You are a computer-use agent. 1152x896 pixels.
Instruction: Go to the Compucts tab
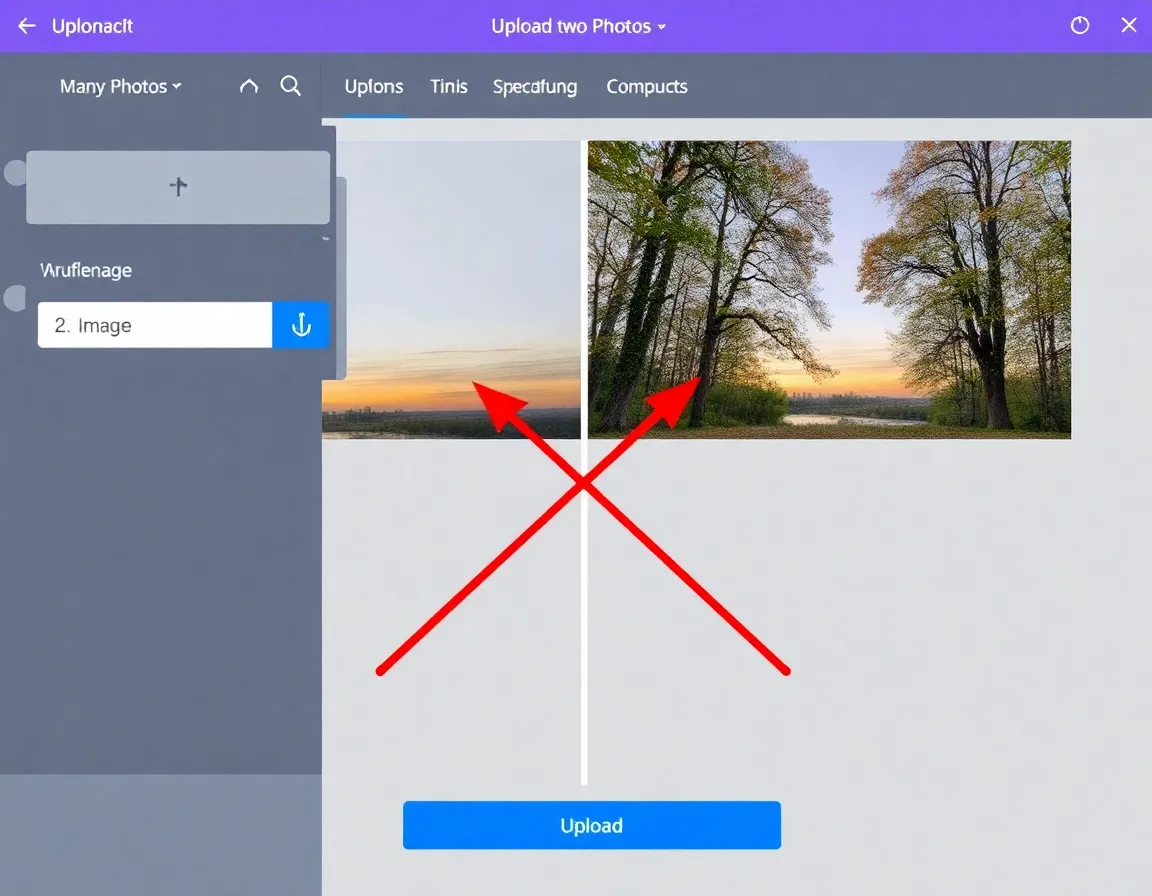[x=647, y=87]
